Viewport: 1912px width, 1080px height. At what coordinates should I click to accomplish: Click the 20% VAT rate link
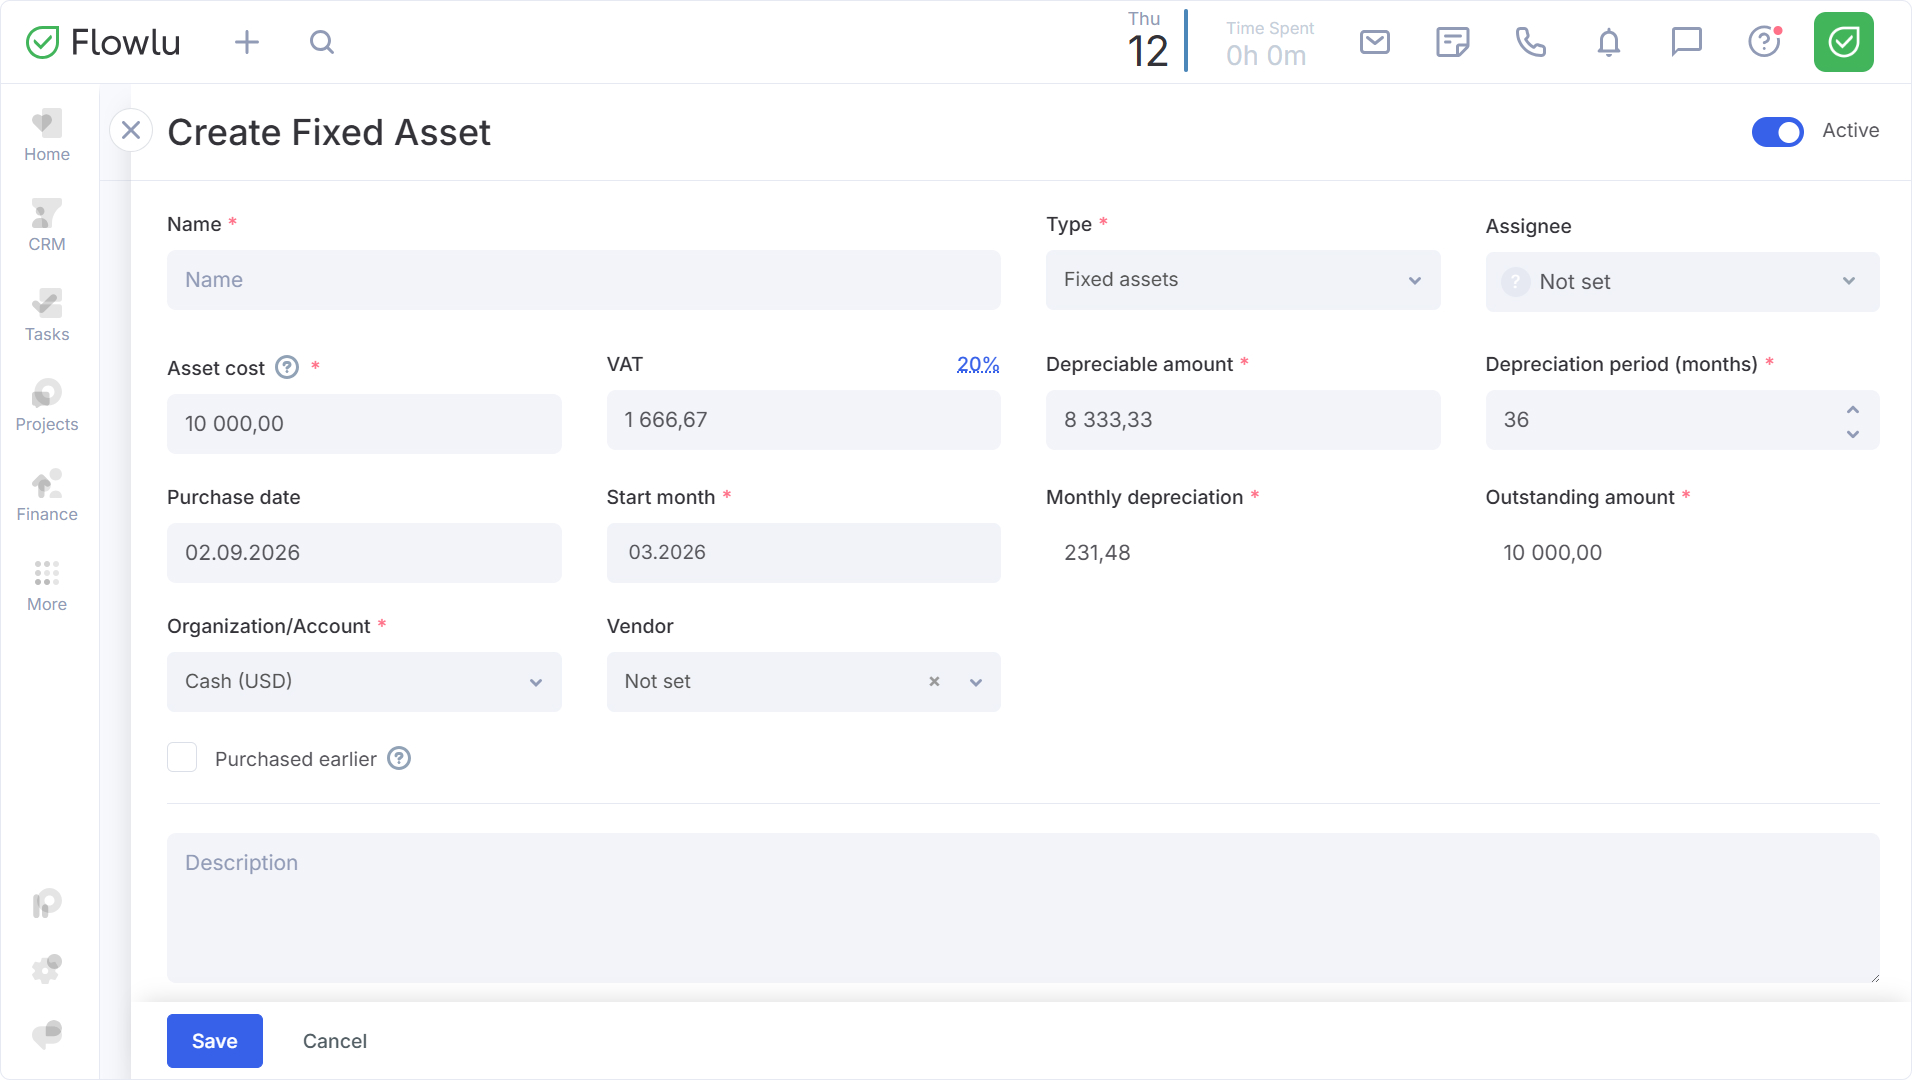pos(977,365)
